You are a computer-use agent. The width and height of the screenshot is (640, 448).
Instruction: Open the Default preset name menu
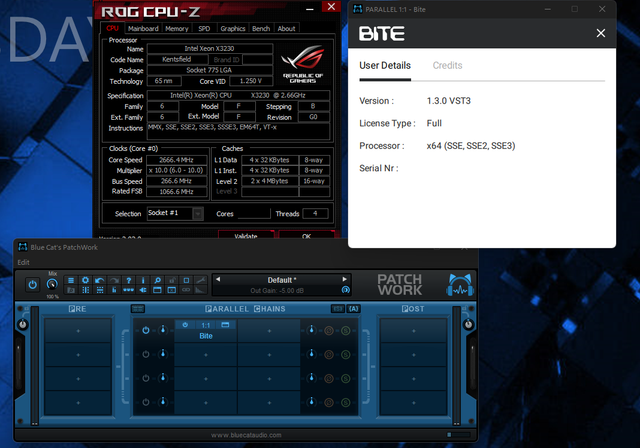282,280
